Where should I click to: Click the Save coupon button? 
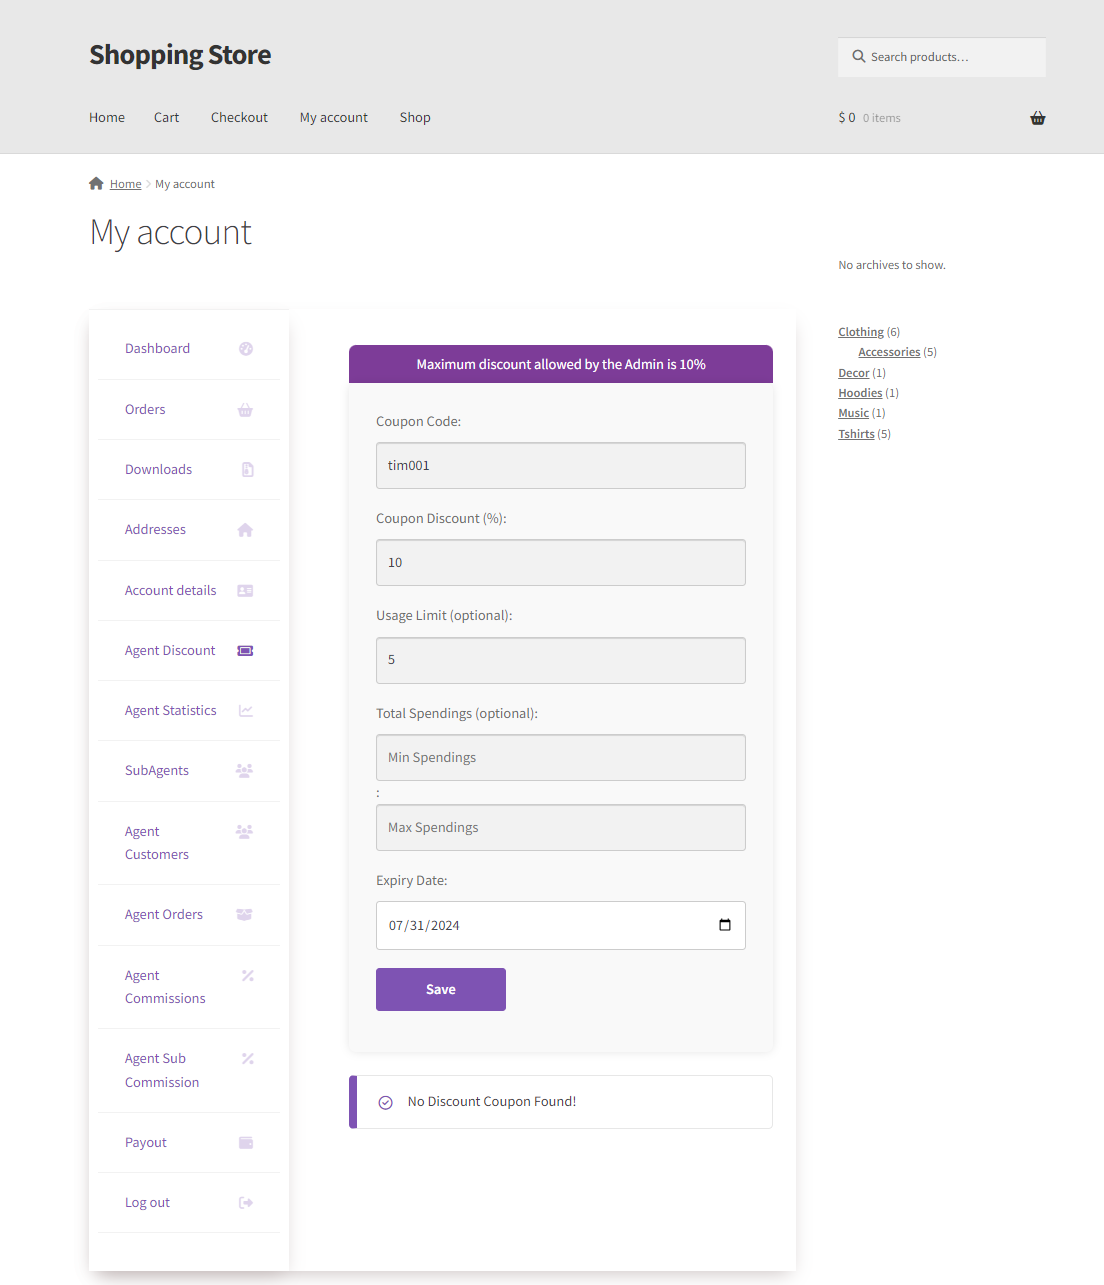point(441,989)
